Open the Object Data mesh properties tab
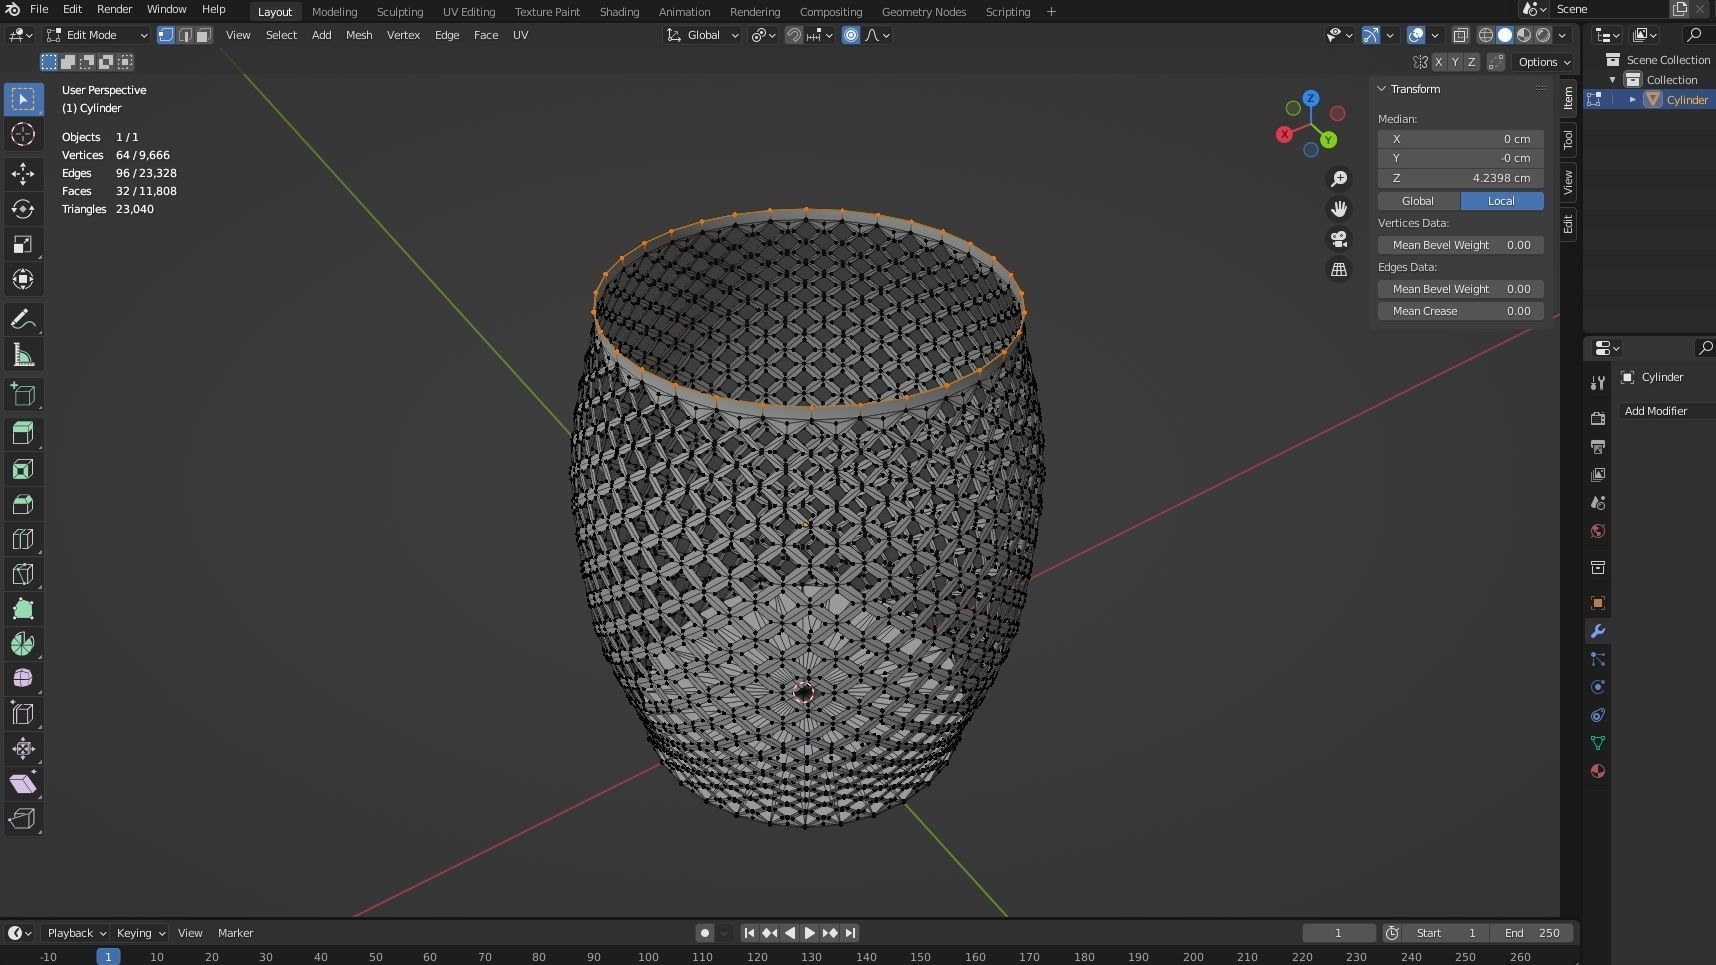 [x=1597, y=743]
